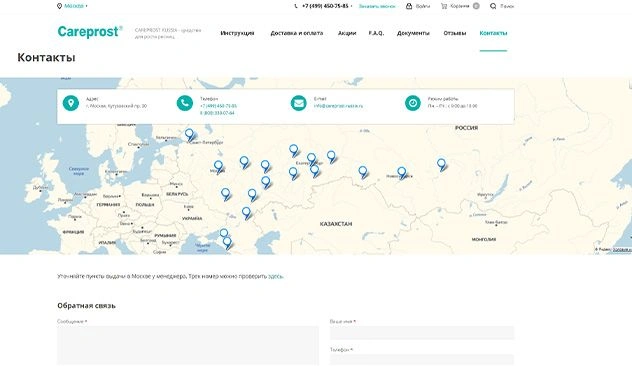Click the Careprost logo
This screenshot has height=366, width=632.
pos(90,32)
